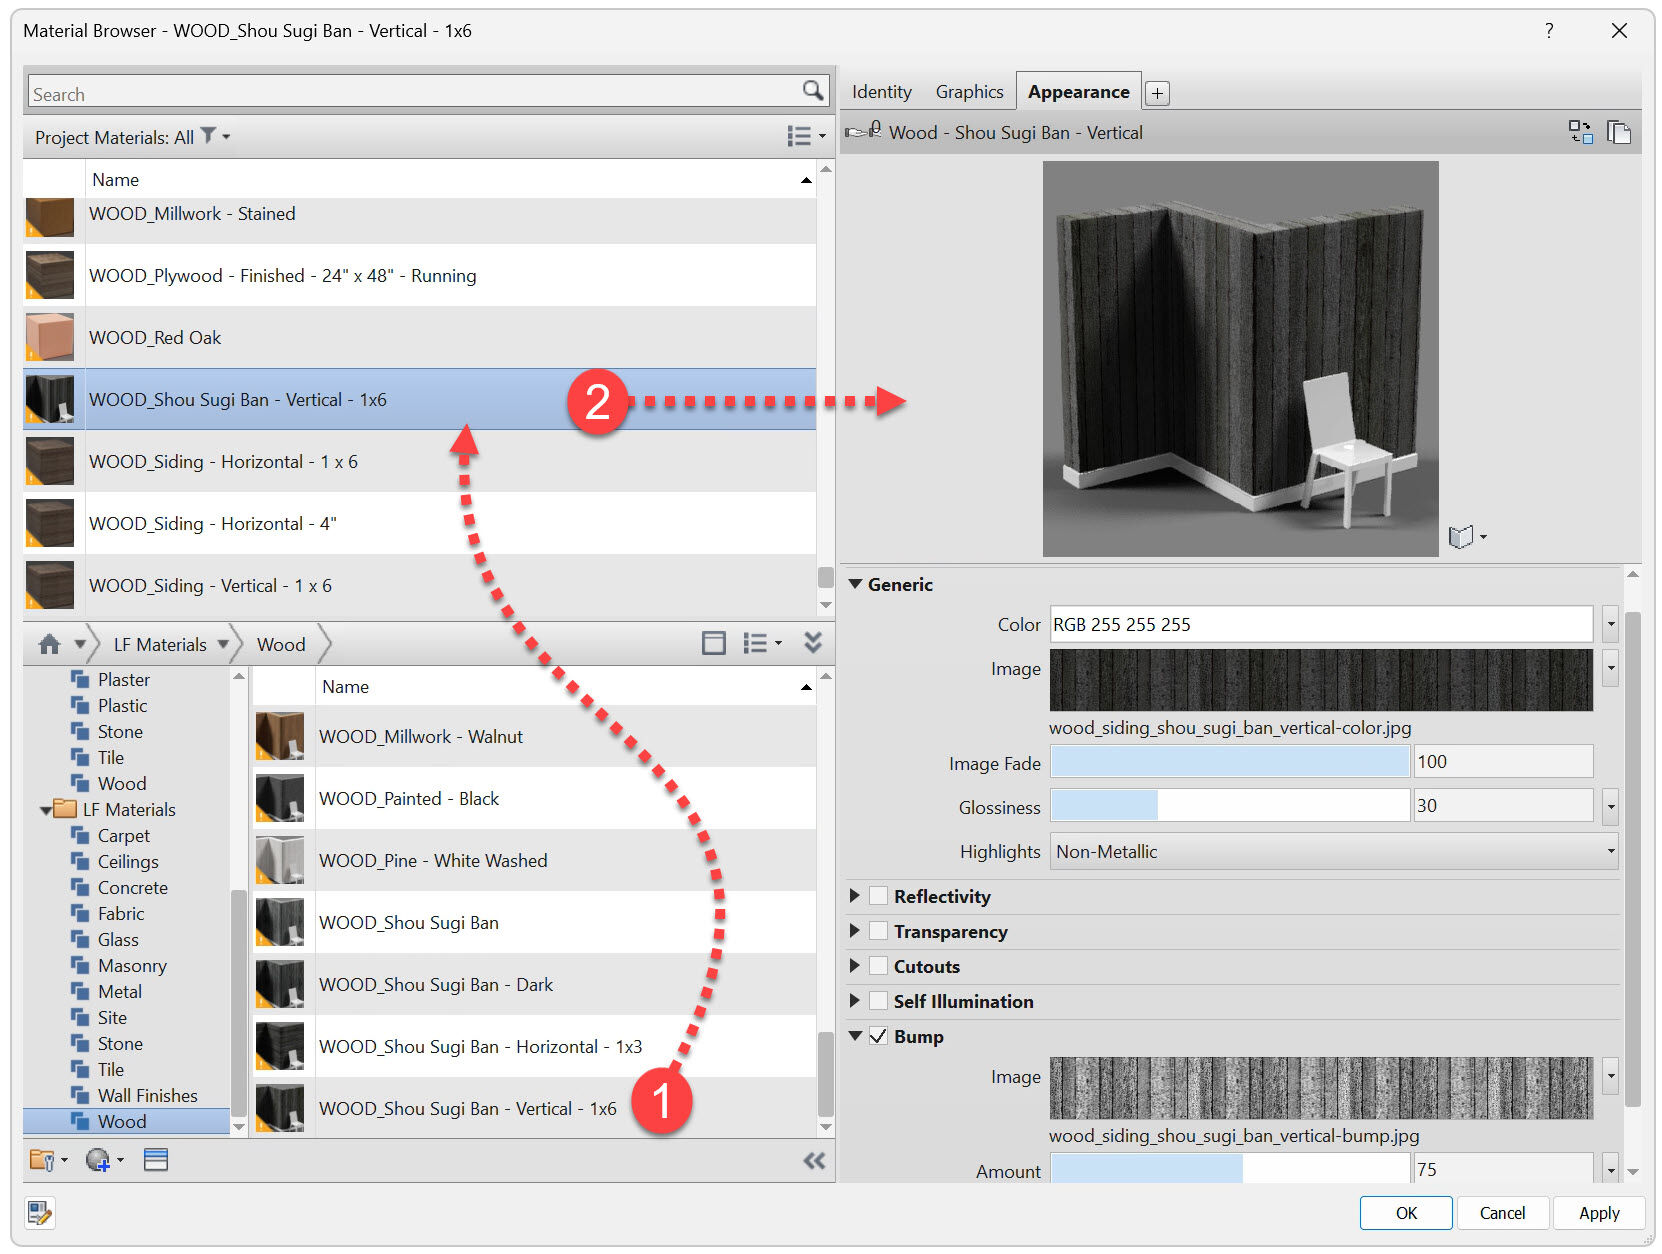The height and width of the screenshot is (1254, 1662).
Task: Open the swatch shape selector below the preview
Action: tap(1467, 536)
